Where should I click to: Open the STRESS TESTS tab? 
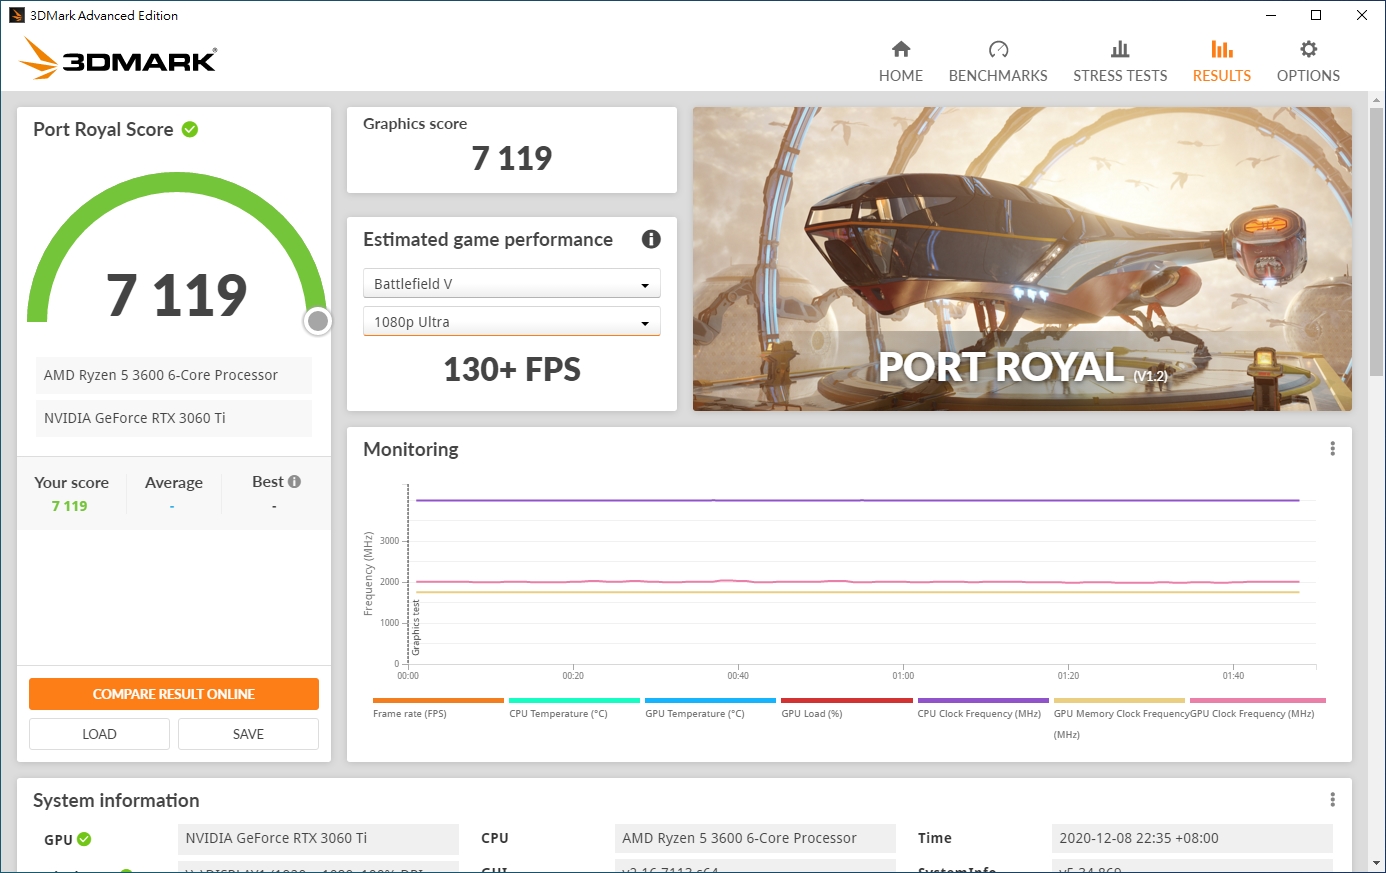tap(1120, 61)
